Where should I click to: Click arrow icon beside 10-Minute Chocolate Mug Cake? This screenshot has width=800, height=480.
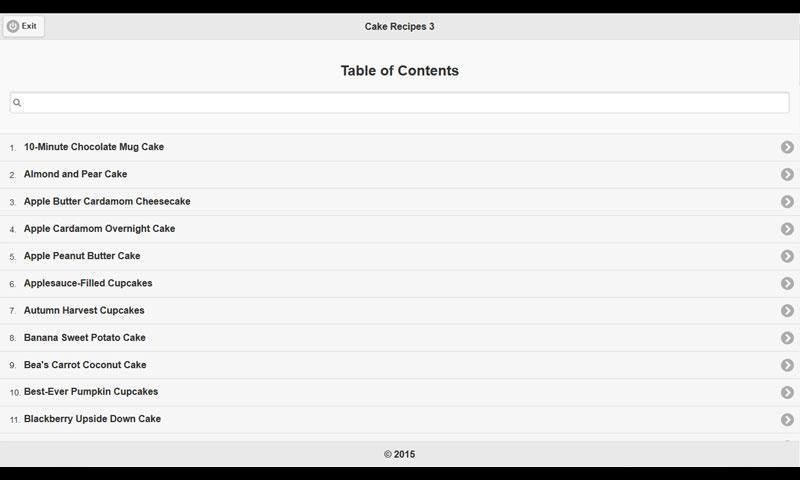point(787,147)
